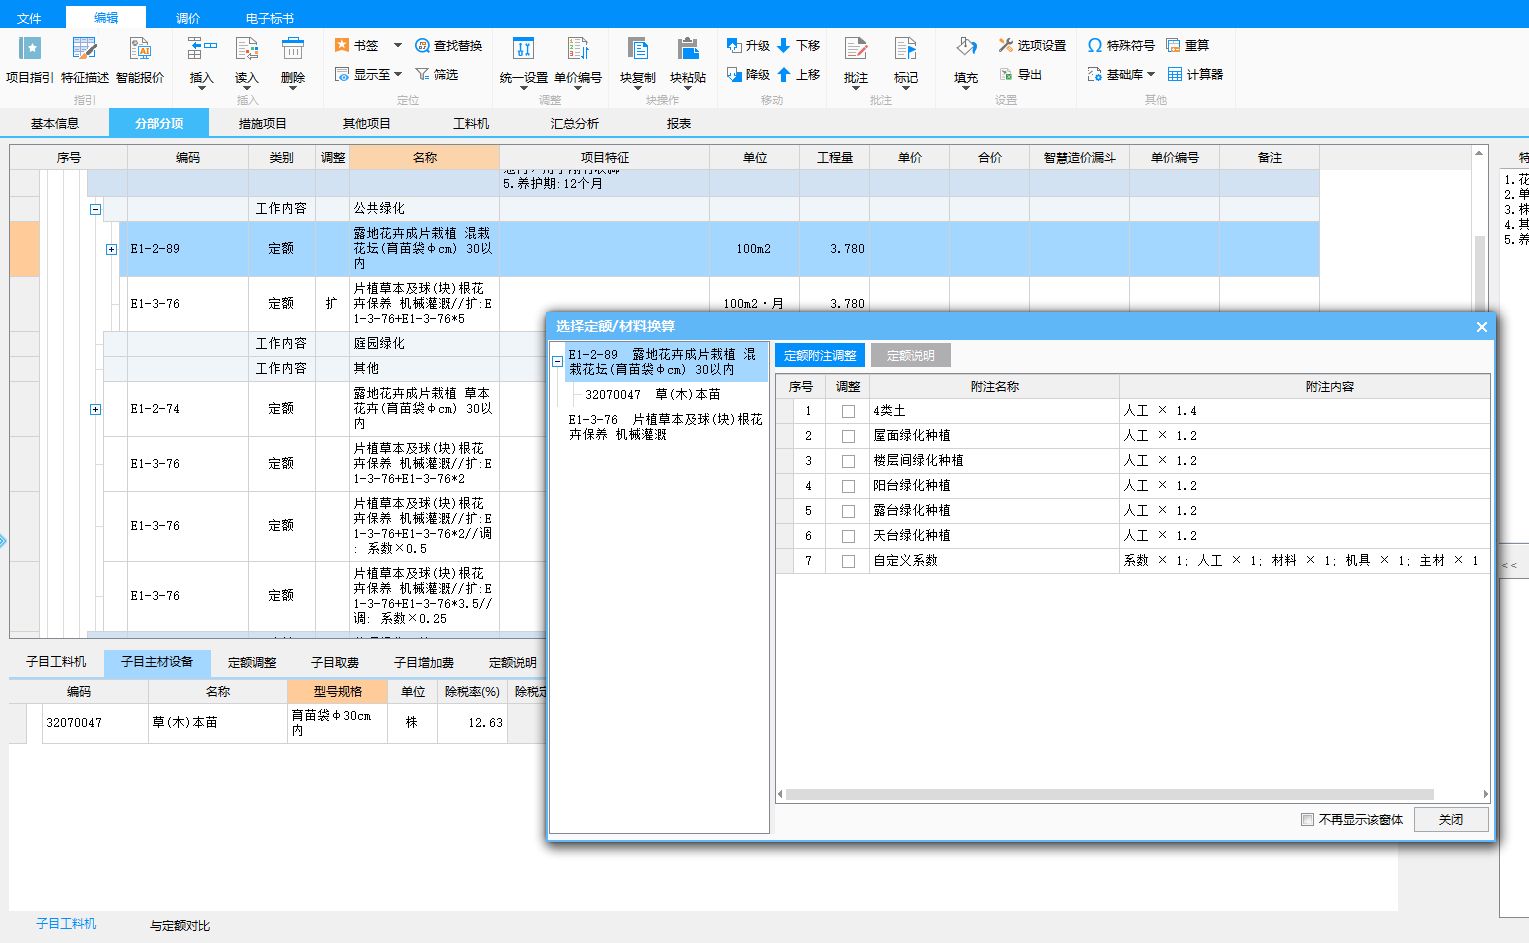The width and height of the screenshot is (1529, 943).
Task: Select 32070047 草(木)本苗 tree item
Action: pos(653,395)
